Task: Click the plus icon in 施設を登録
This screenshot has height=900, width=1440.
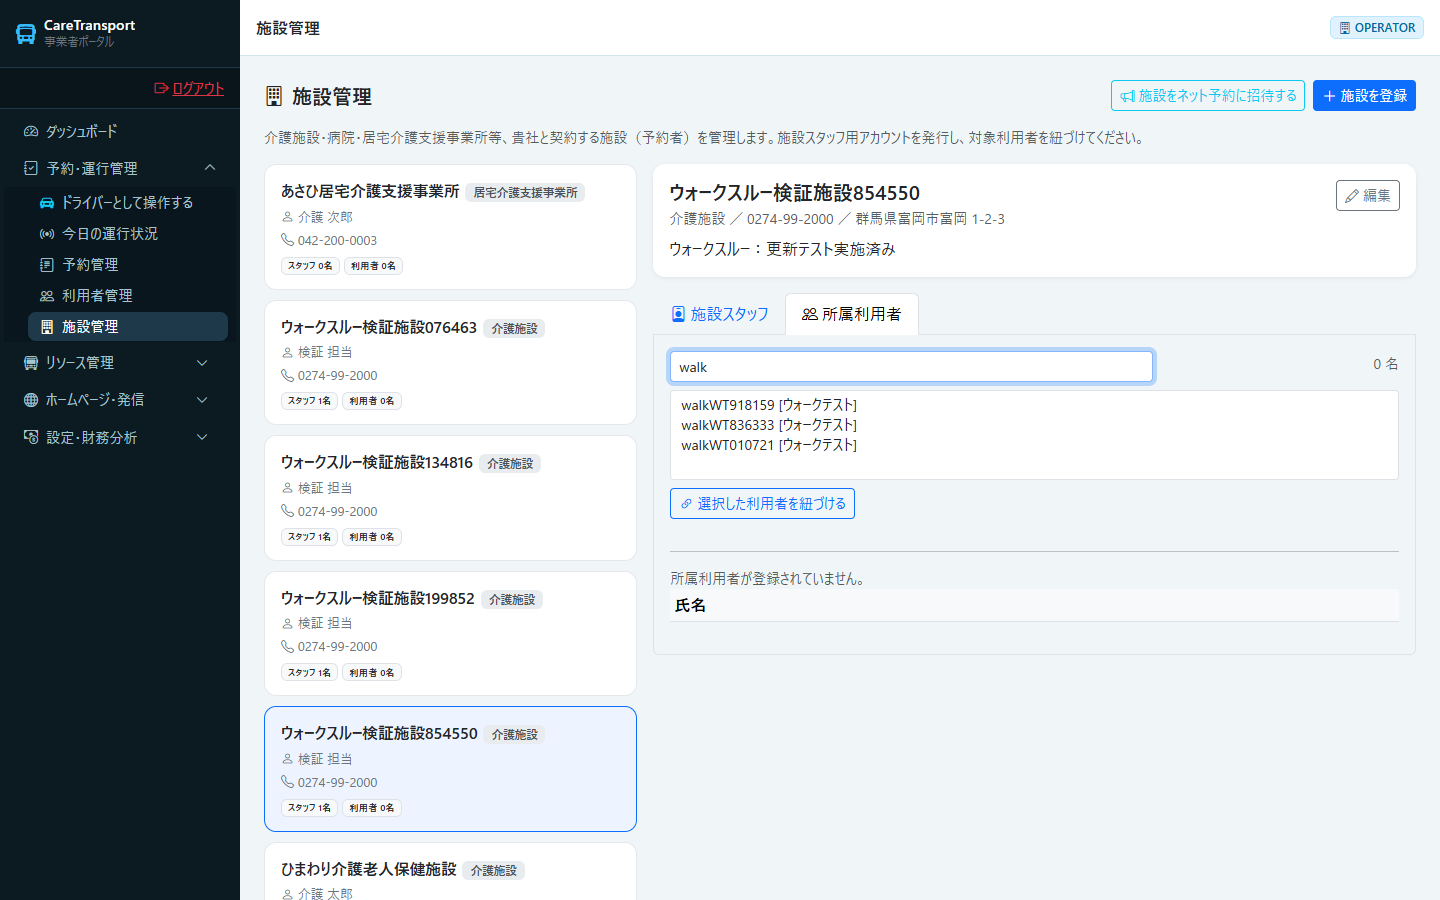Action: coord(1330,96)
